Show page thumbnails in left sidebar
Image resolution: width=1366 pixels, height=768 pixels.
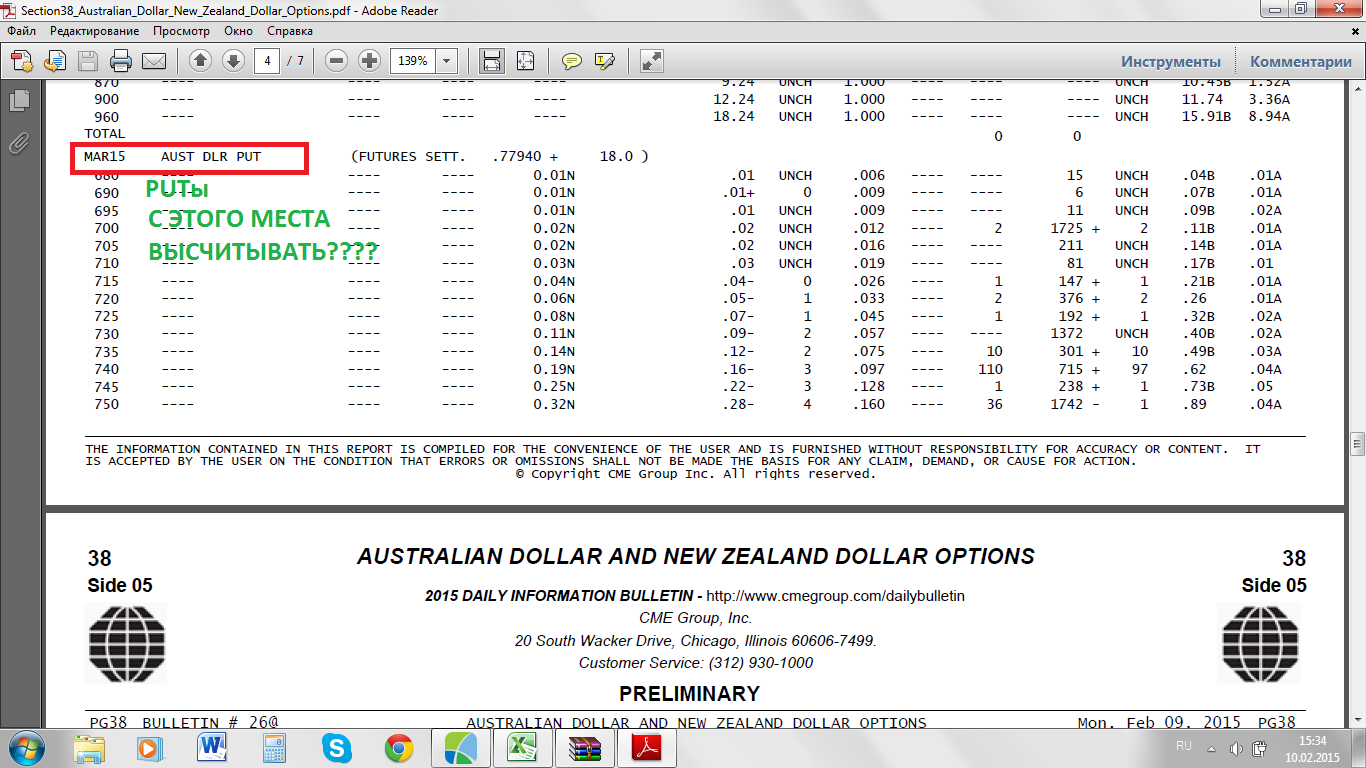click(19, 101)
